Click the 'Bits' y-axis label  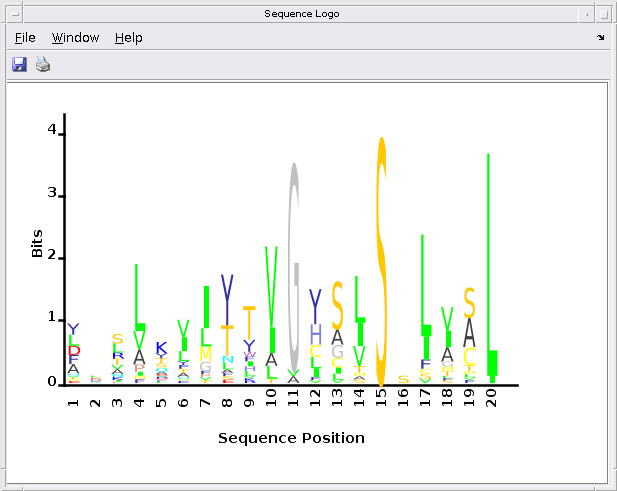point(37,244)
